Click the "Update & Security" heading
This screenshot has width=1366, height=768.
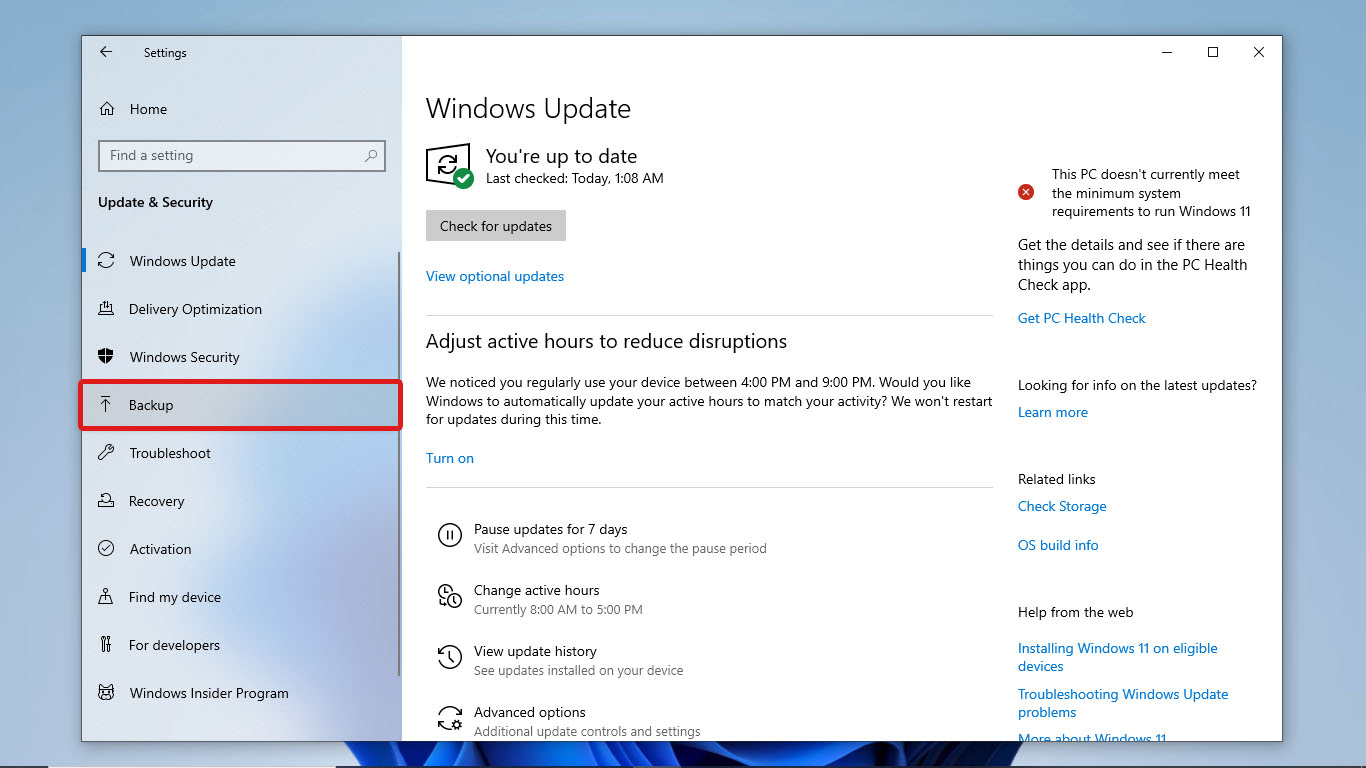click(x=155, y=202)
